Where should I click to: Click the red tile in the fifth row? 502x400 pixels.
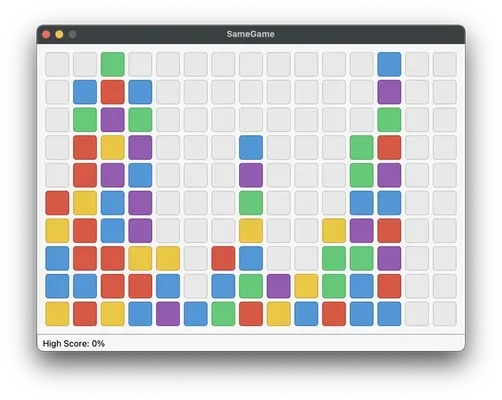pos(85,175)
